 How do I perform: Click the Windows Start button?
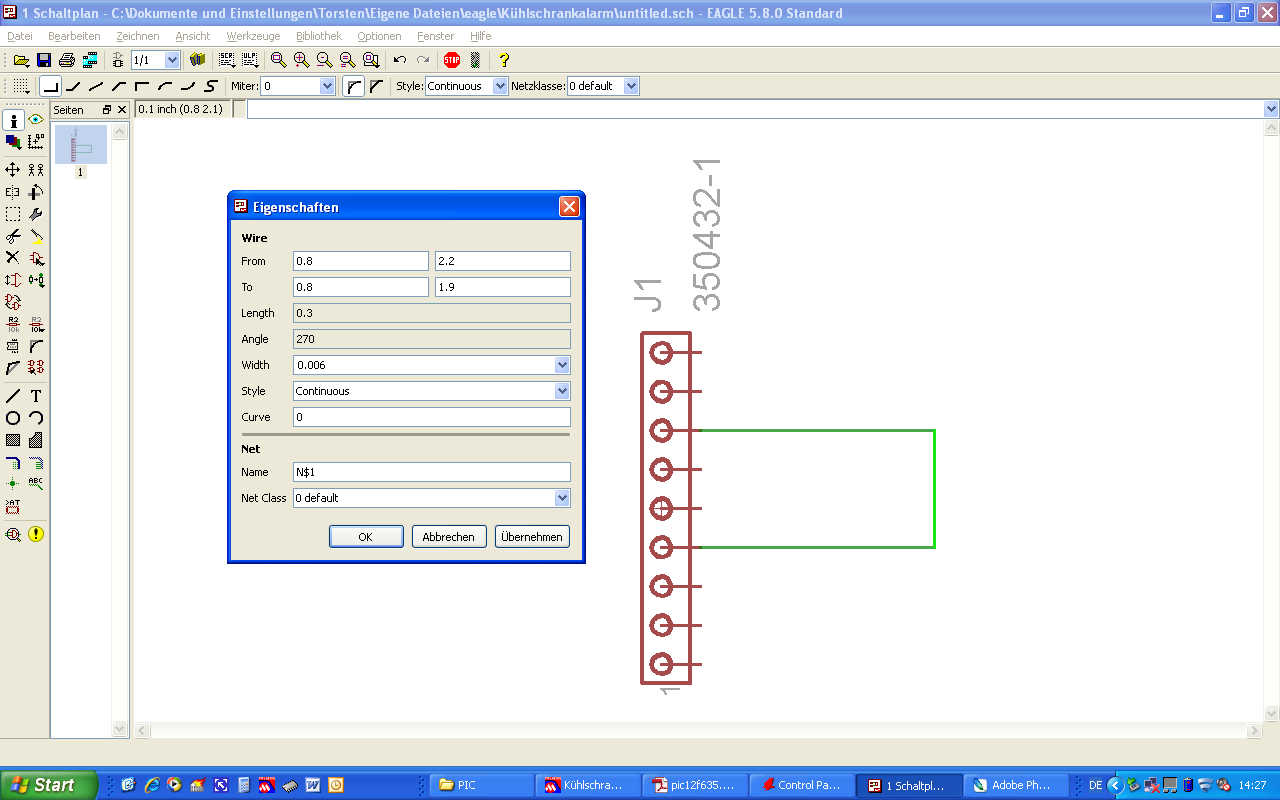point(49,785)
